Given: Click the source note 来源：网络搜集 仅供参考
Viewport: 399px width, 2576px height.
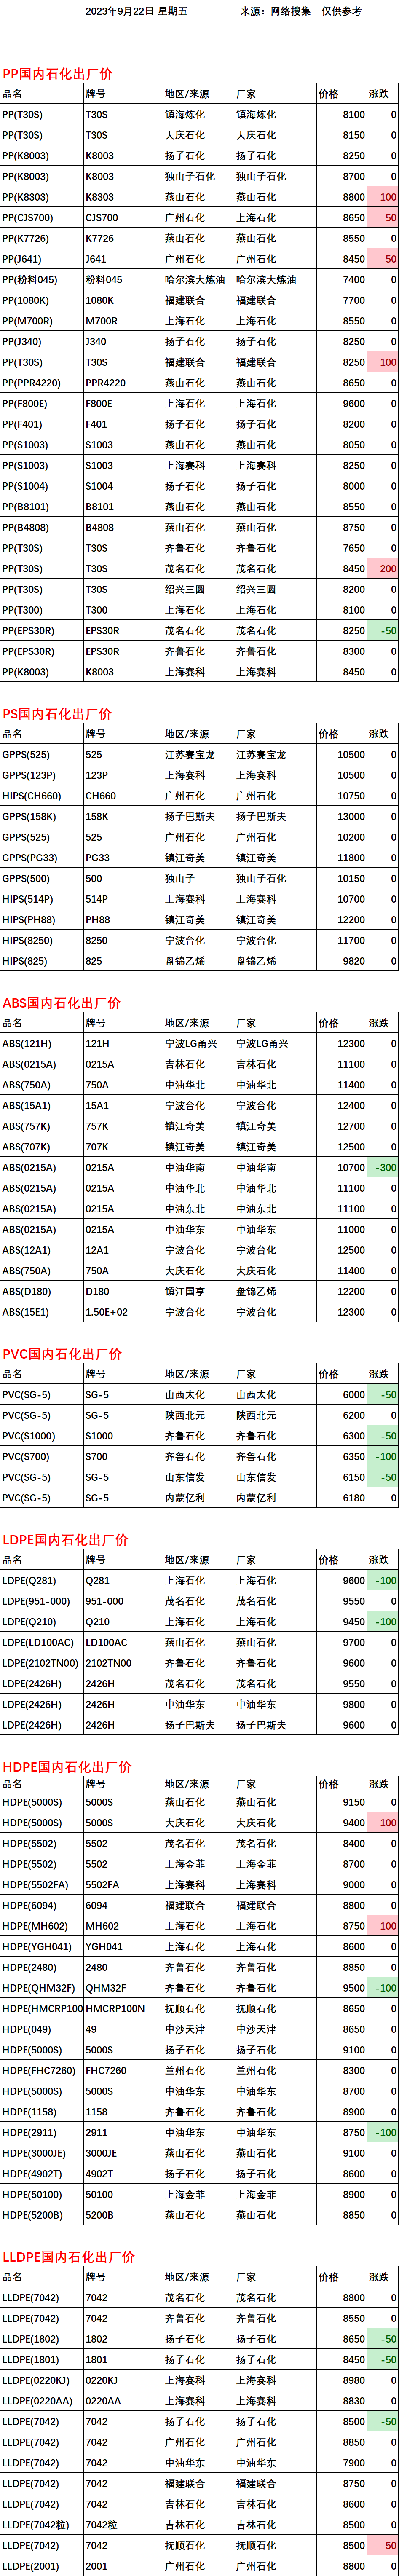Looking at the screenshot, I should click(x=300, y=11).
